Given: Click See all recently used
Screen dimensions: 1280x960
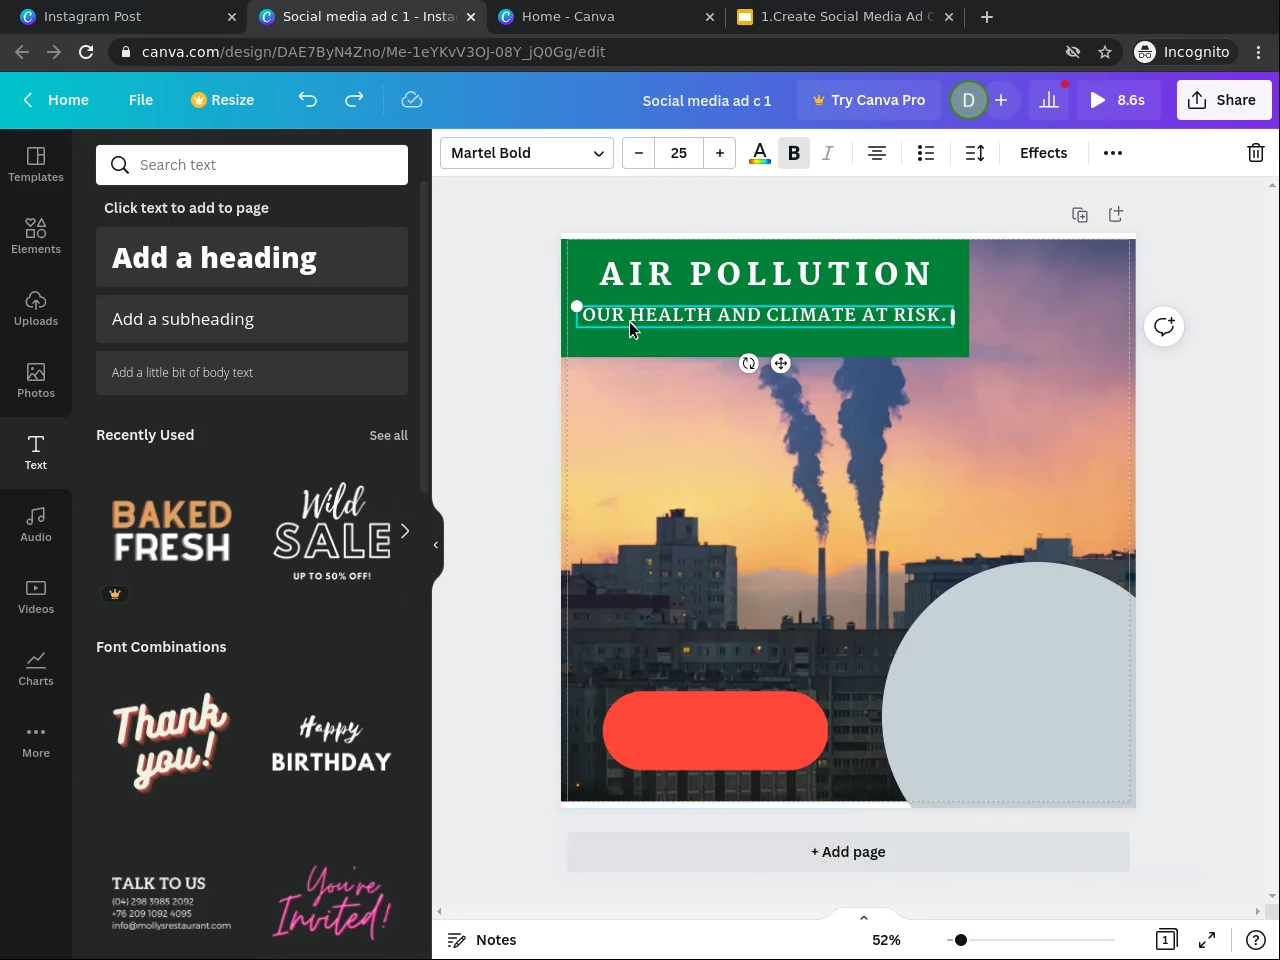Looking at the screenshot, I should pos(389,435).
